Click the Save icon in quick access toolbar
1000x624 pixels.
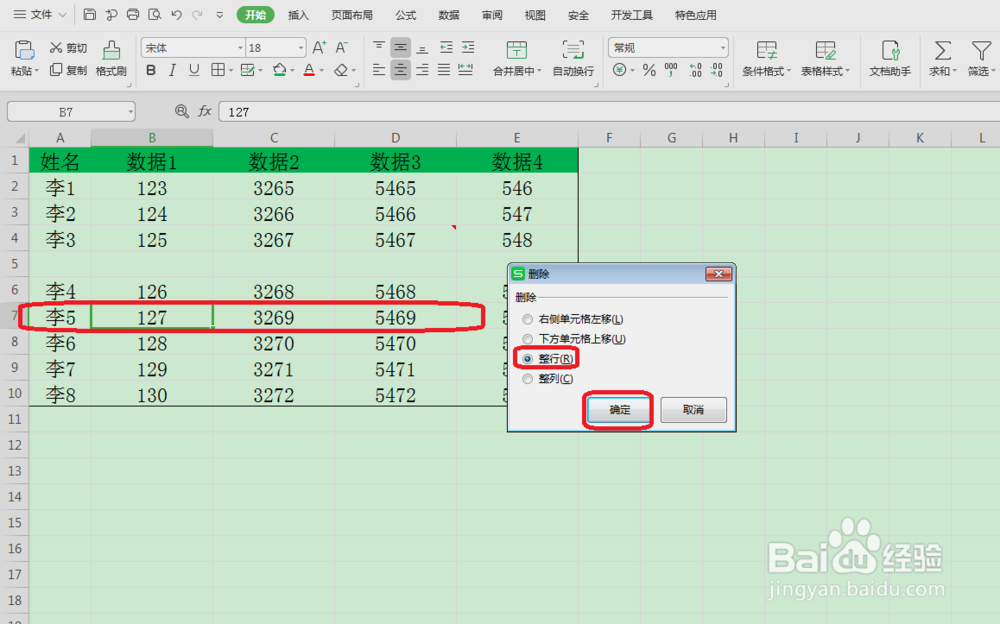(x=90, y=15)
